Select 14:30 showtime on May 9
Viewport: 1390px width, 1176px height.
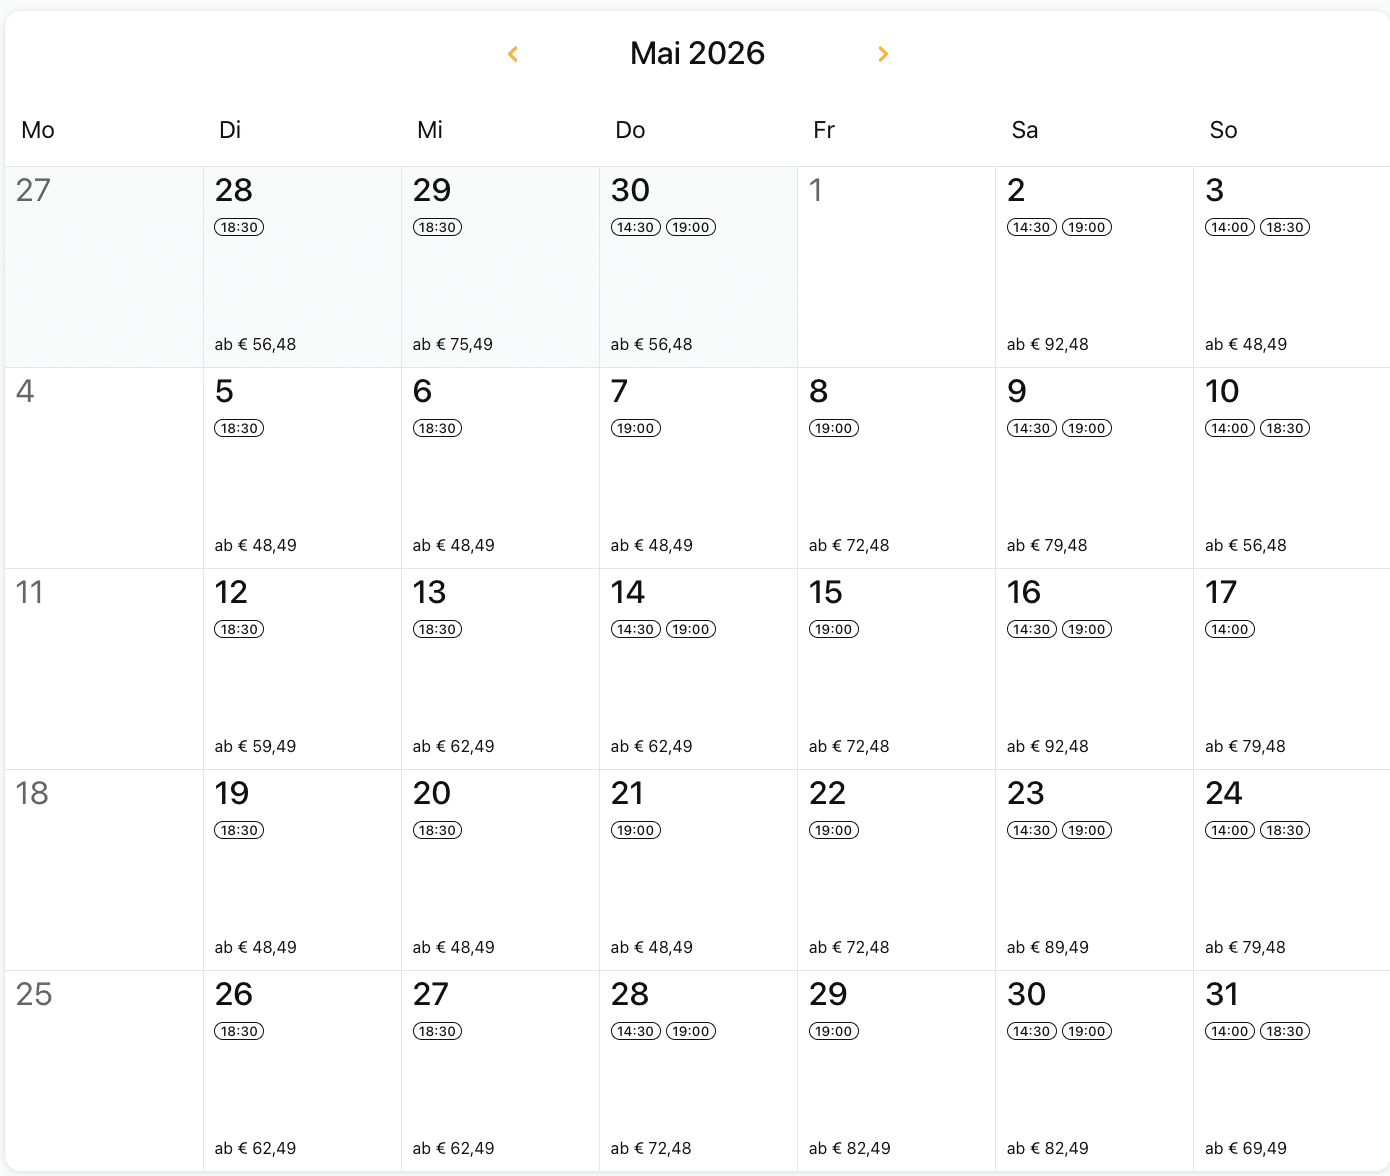1031,429
